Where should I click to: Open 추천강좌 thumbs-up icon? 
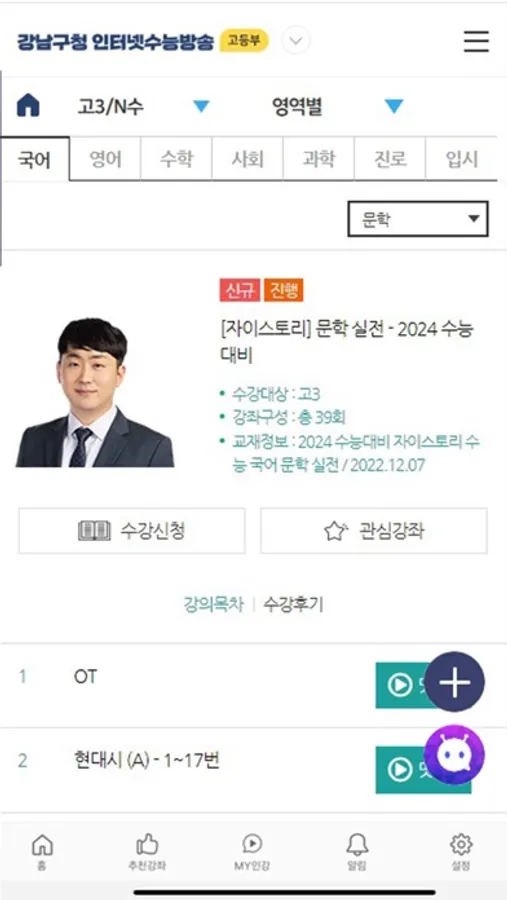pyautogui.click(x=147, y=852)
